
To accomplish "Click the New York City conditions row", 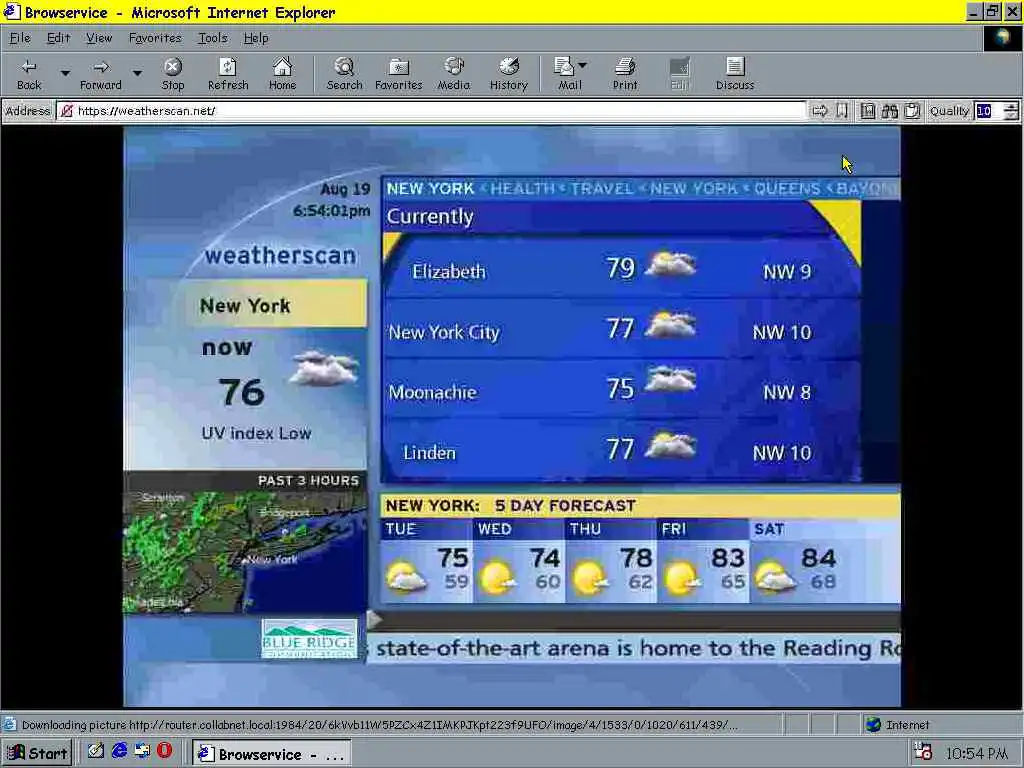I will (x=622, y=329).
